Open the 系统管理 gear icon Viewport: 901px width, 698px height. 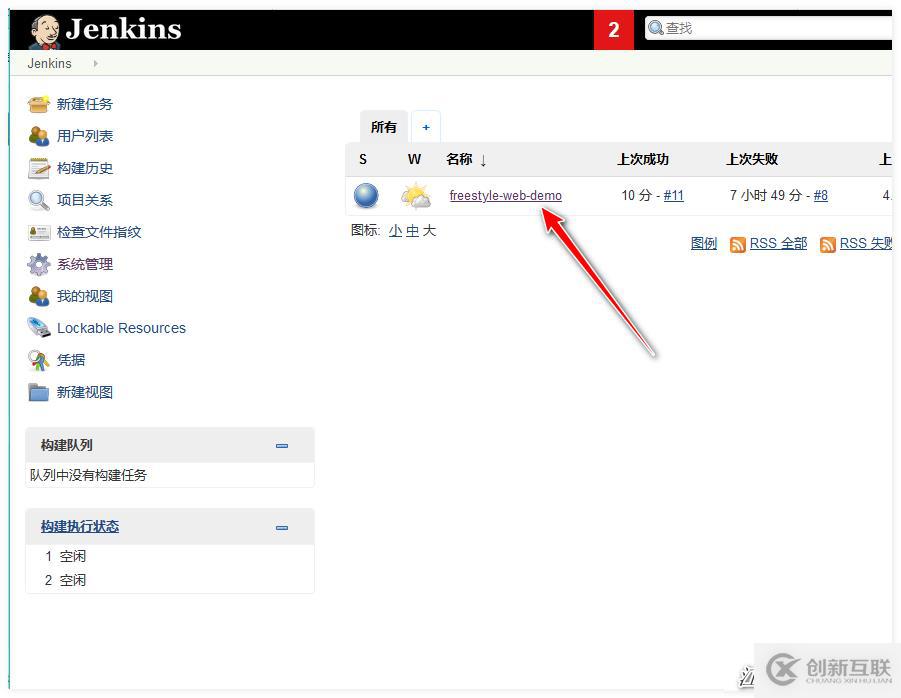(x=38, y=264)
